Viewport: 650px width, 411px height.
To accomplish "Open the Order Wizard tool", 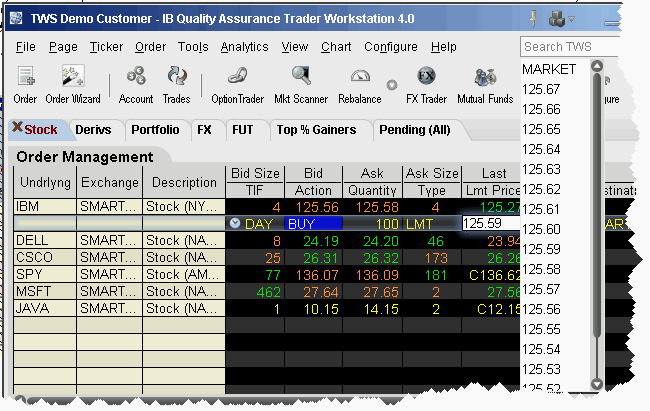I will (x=73, y=85).
